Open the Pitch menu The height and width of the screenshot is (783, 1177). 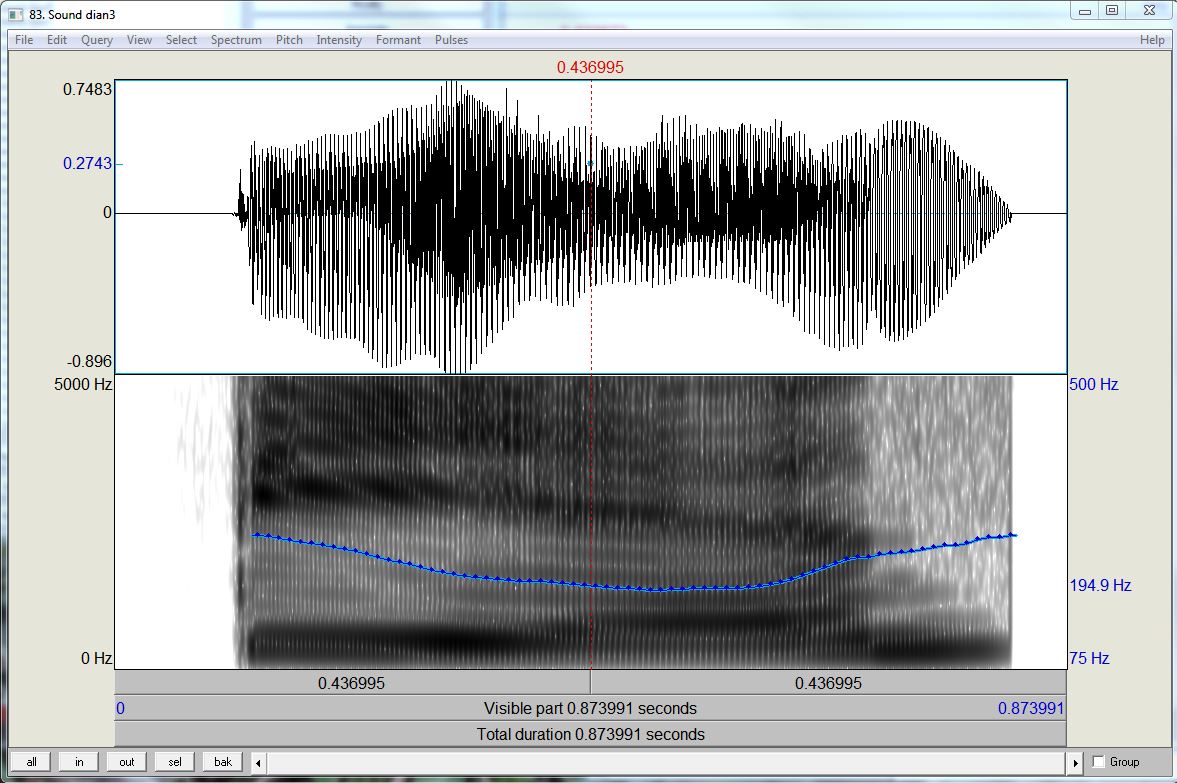[289, 40]
